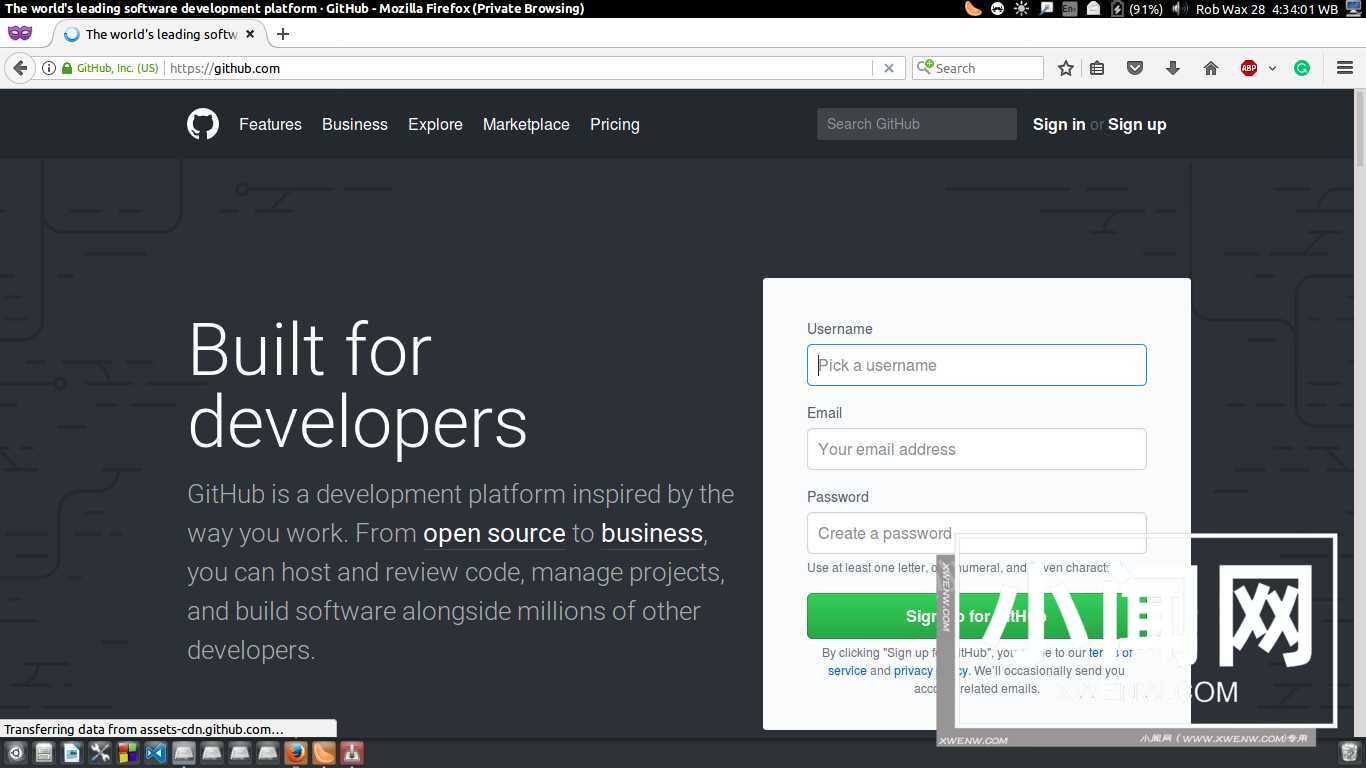Open search engine picker magnifier icon
1366x768 pixels.
[x=925, y=68]
